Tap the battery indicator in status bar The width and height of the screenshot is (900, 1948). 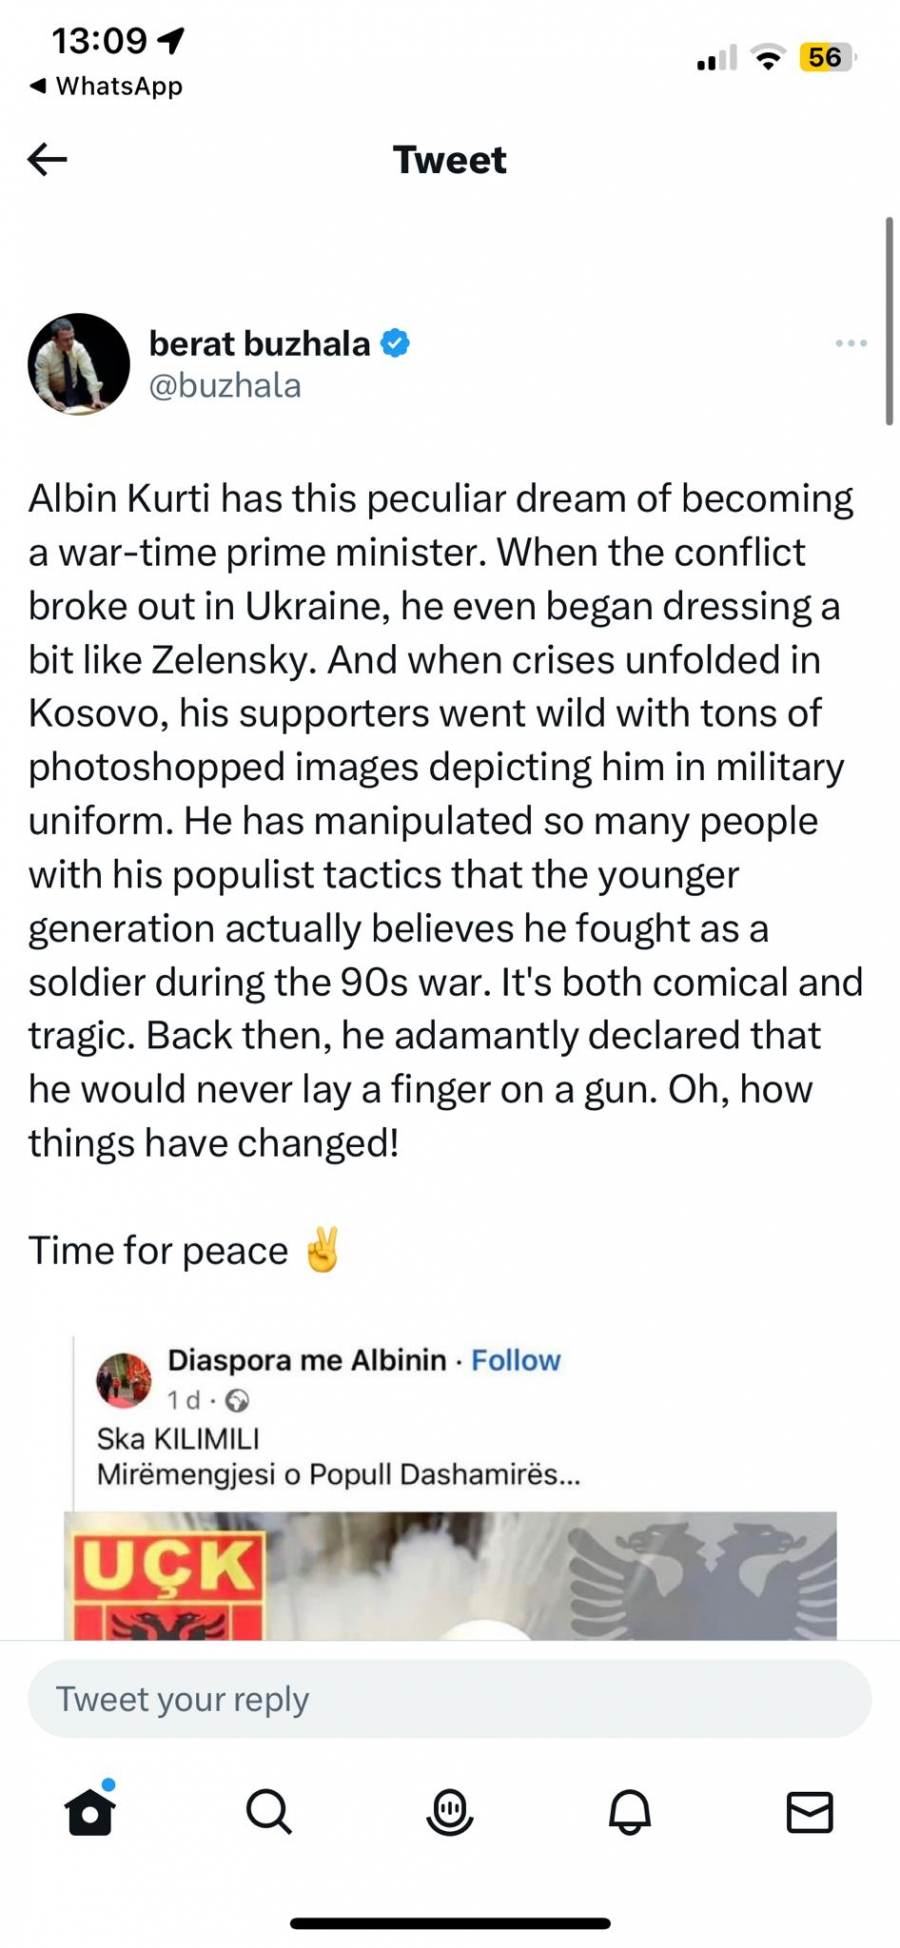coord(826,58)
